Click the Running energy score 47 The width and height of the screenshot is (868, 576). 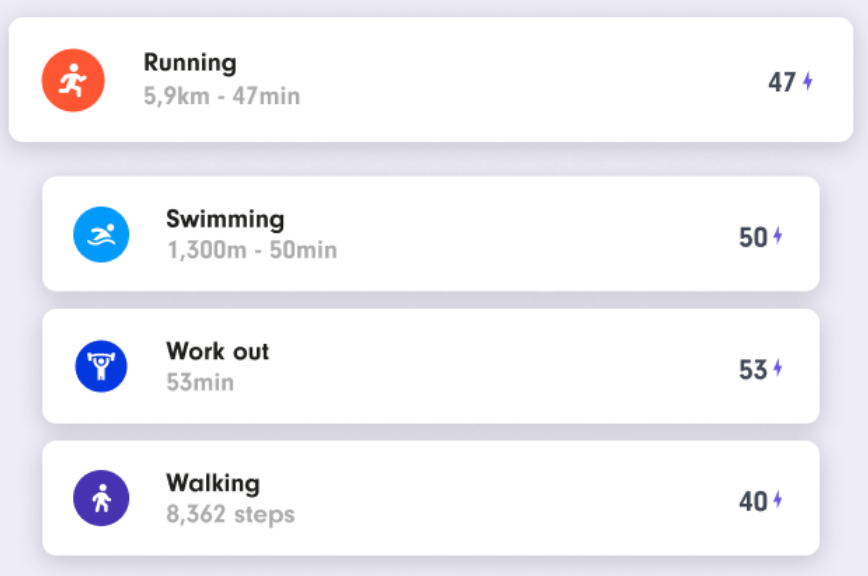click(781, 82)
